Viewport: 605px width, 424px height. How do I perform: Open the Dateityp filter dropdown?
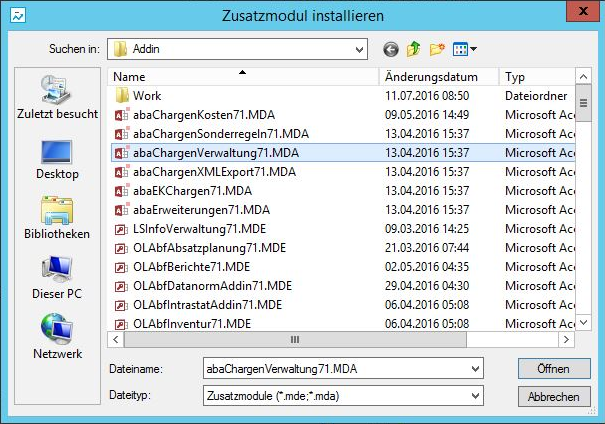pyautogui.click(x=474, y=396)
